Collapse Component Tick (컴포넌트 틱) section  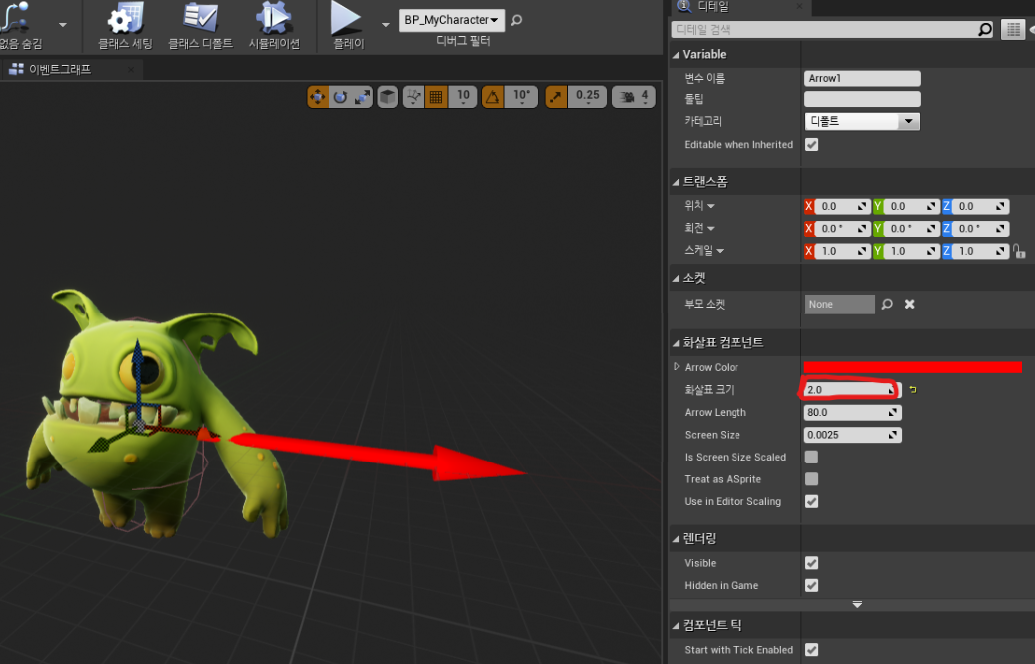click(676, 626)
